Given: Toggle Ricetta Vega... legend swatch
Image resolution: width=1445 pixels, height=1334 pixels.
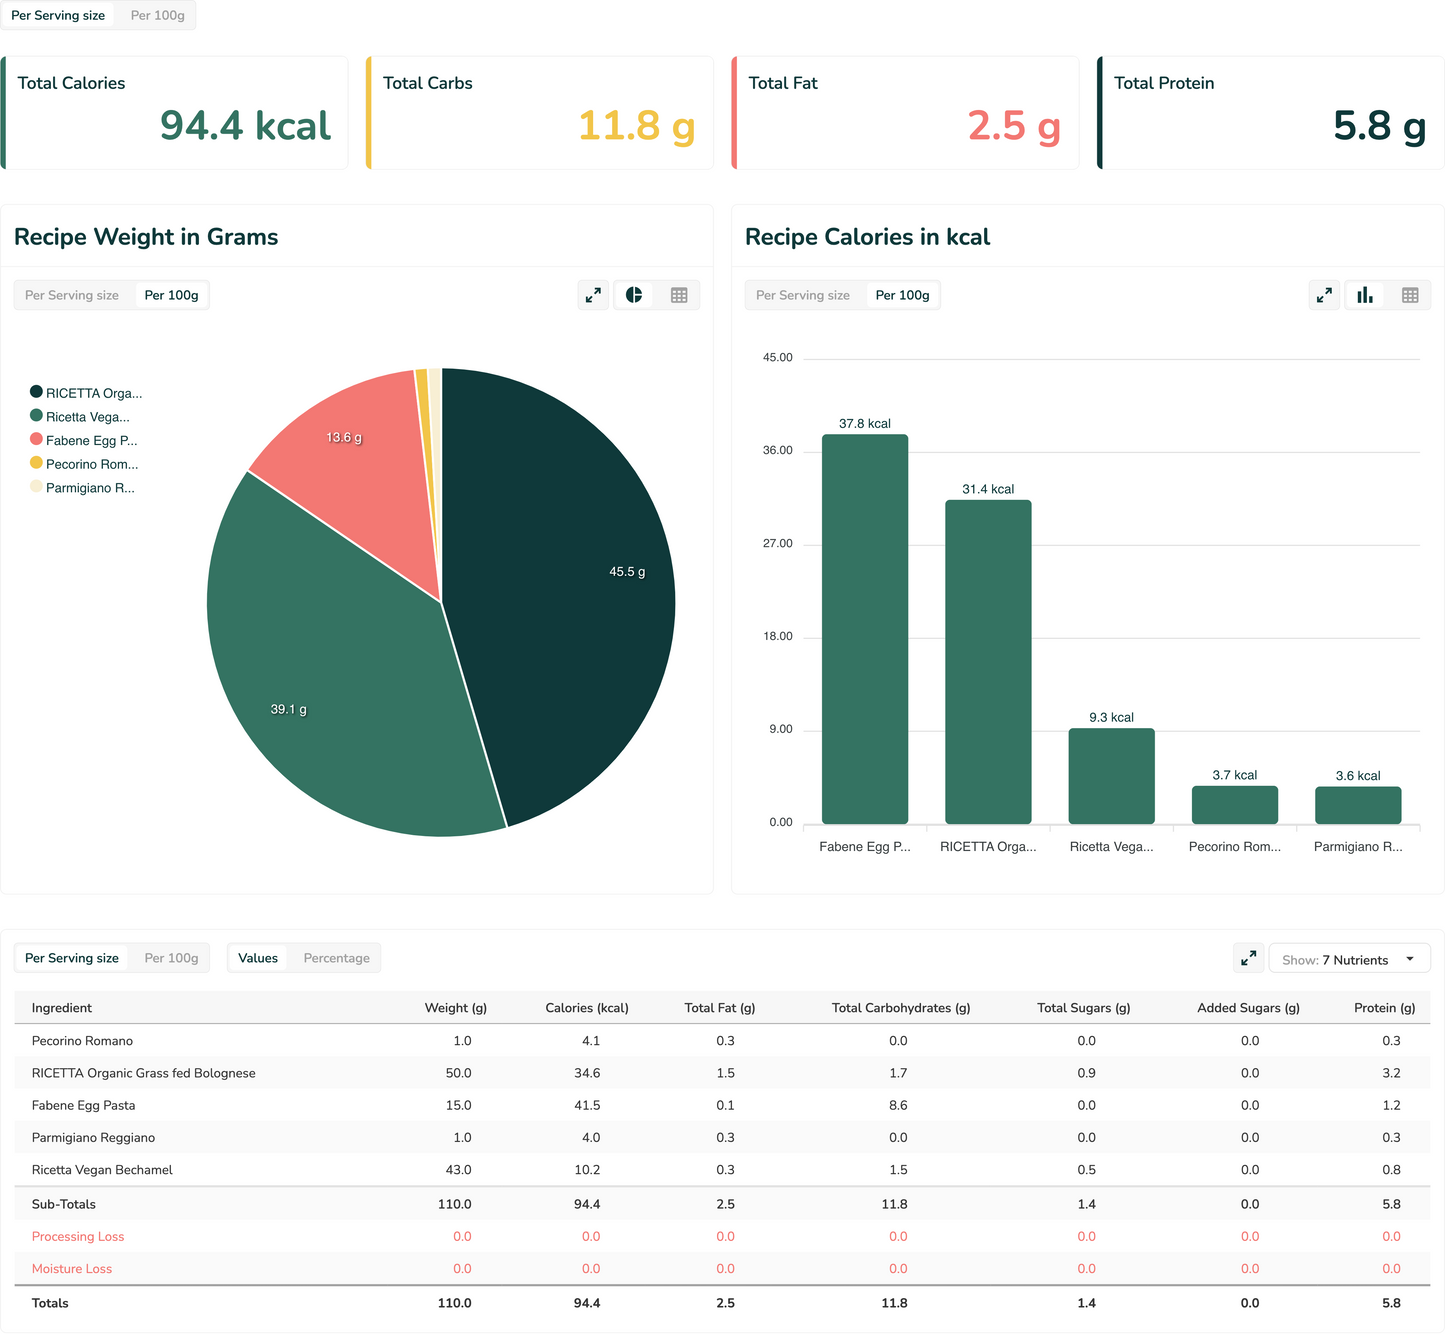Looking at the screenshot, I should tap(36, 415).
